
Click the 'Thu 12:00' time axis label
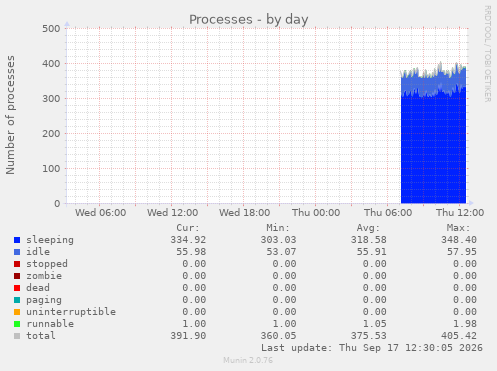coord(460,213)
